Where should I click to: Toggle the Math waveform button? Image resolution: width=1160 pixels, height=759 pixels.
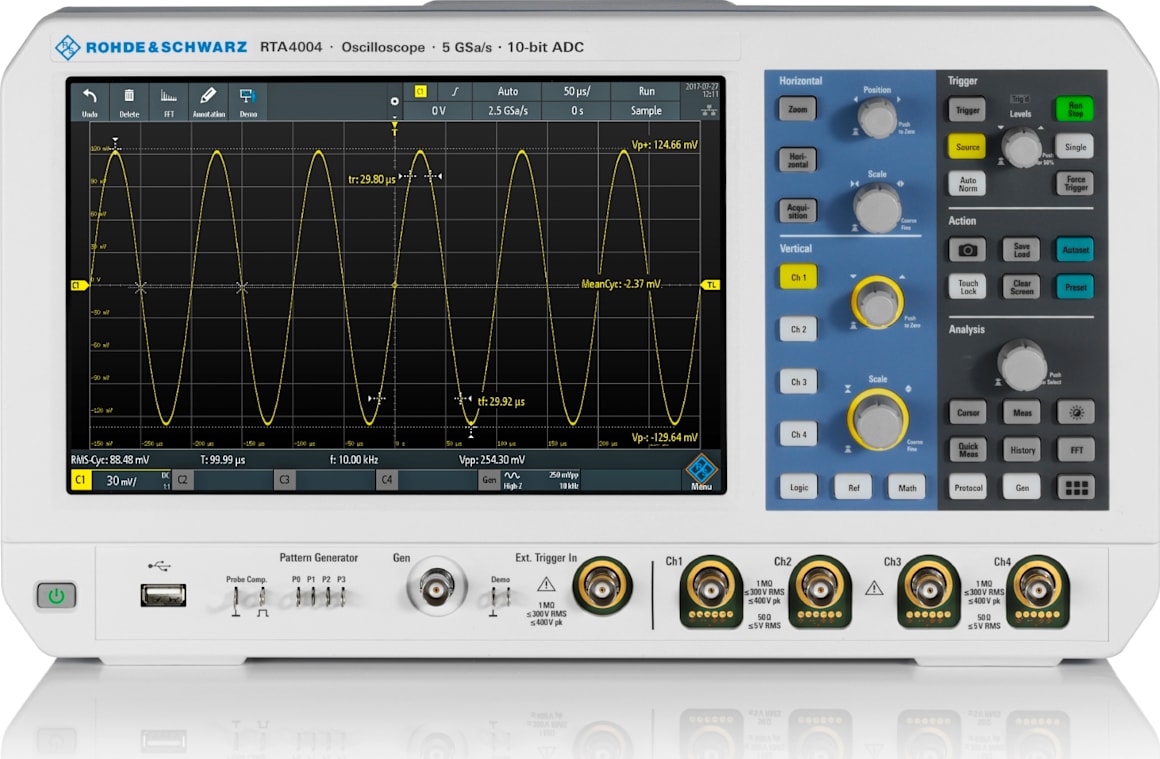907,488
